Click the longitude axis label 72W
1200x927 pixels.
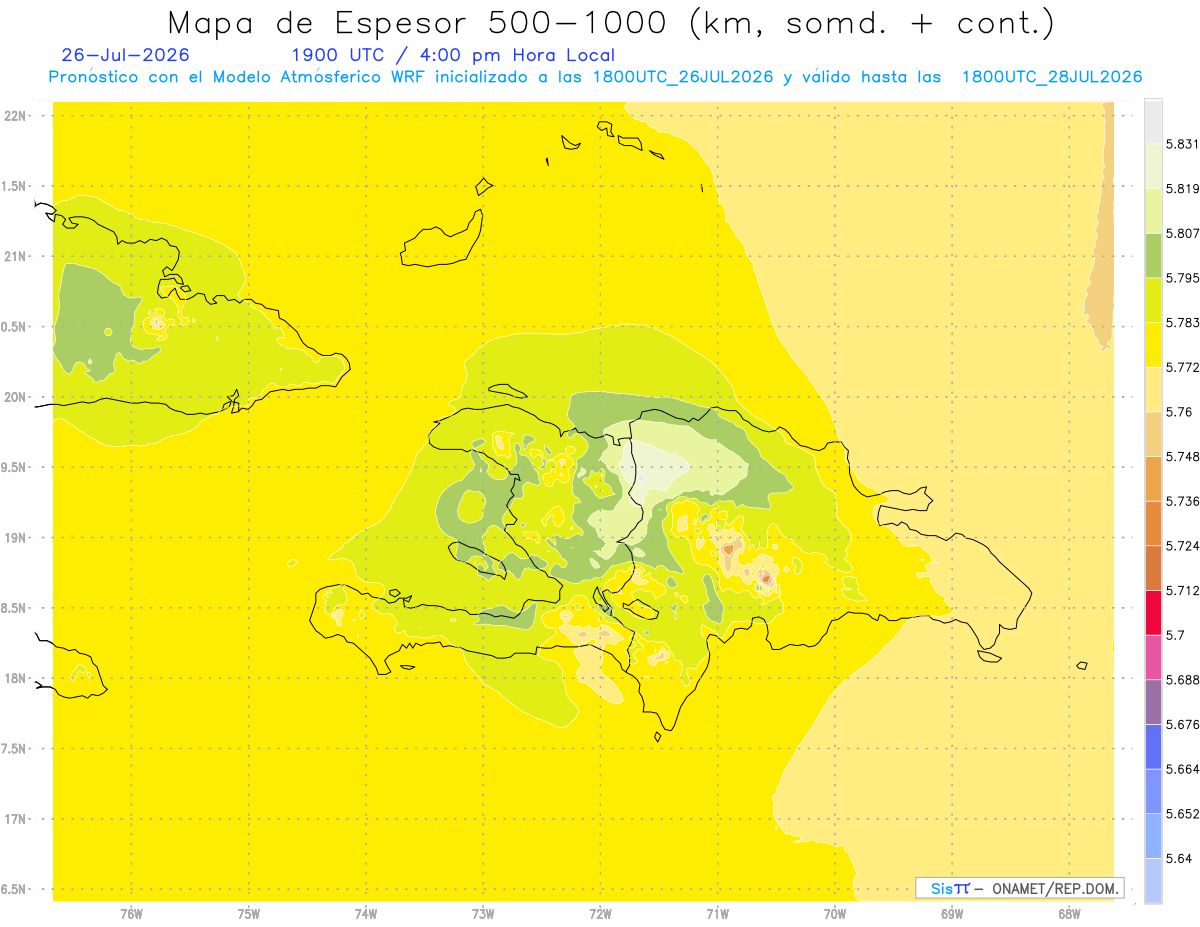pos(600,913)
